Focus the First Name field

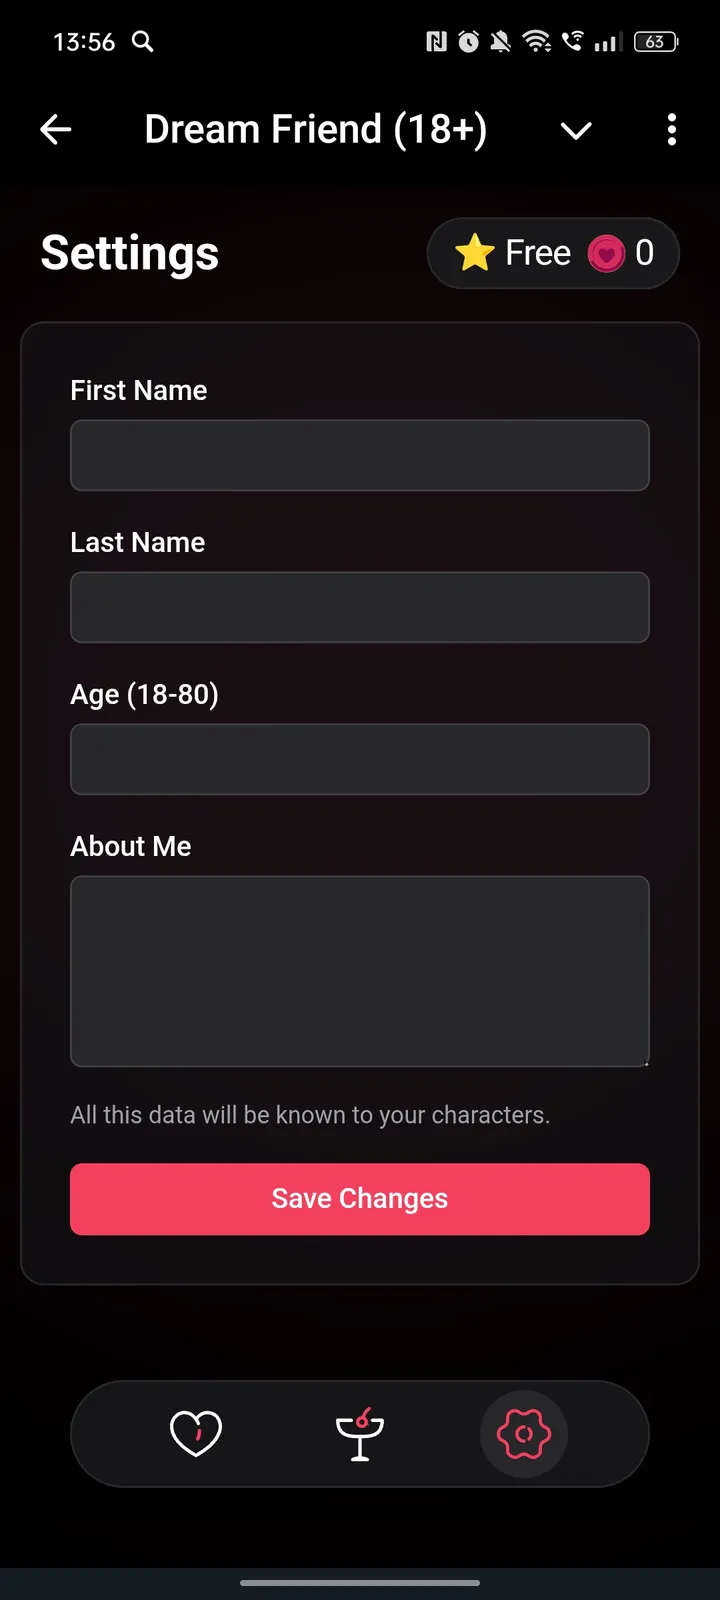(360, 455)
